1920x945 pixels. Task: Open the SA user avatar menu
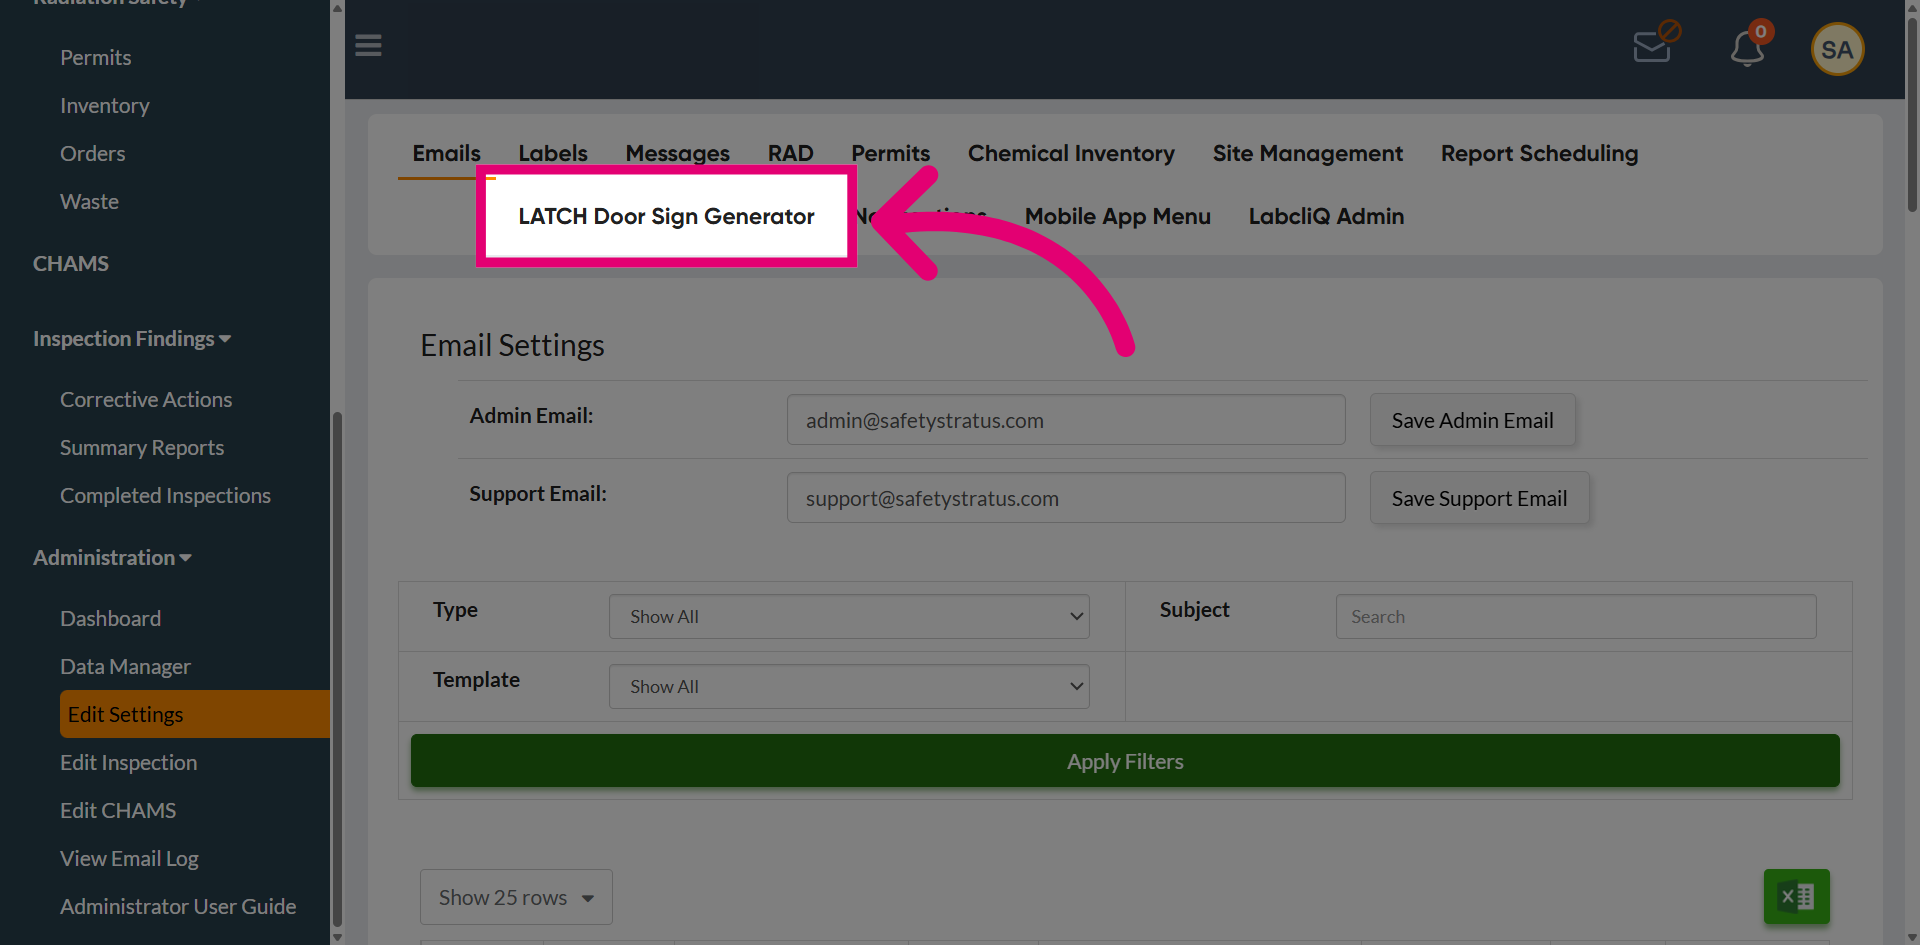(1837, 49)
